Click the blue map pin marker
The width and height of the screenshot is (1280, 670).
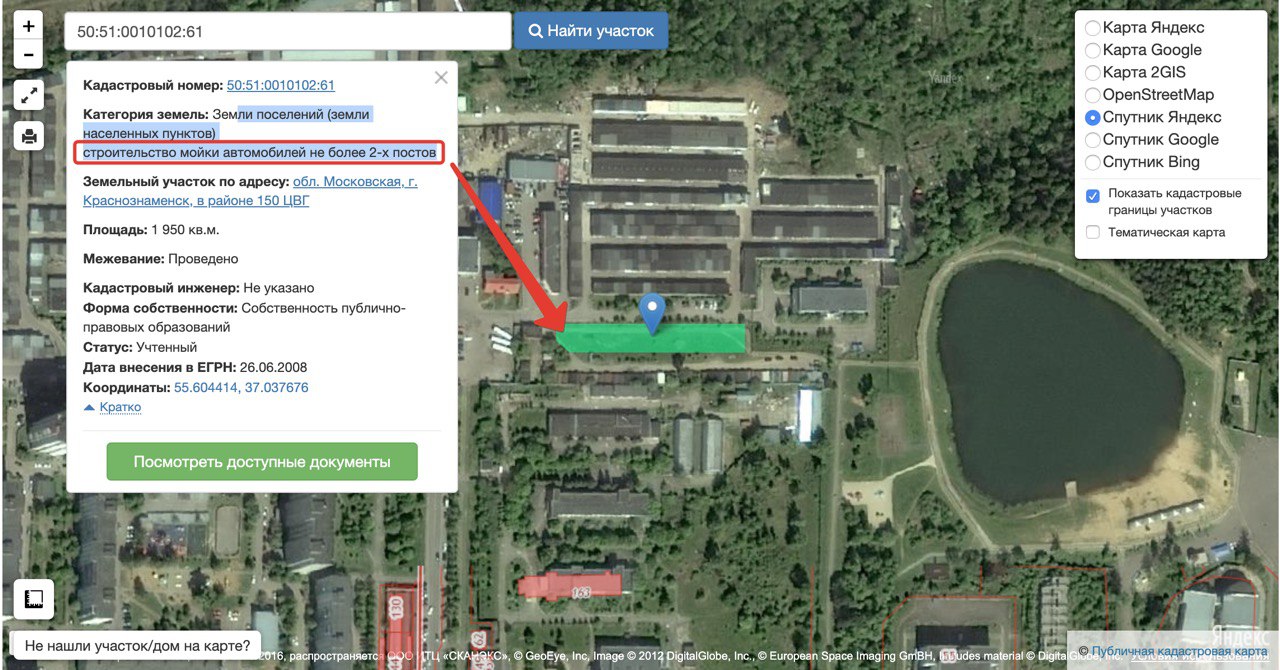(652, 313)
